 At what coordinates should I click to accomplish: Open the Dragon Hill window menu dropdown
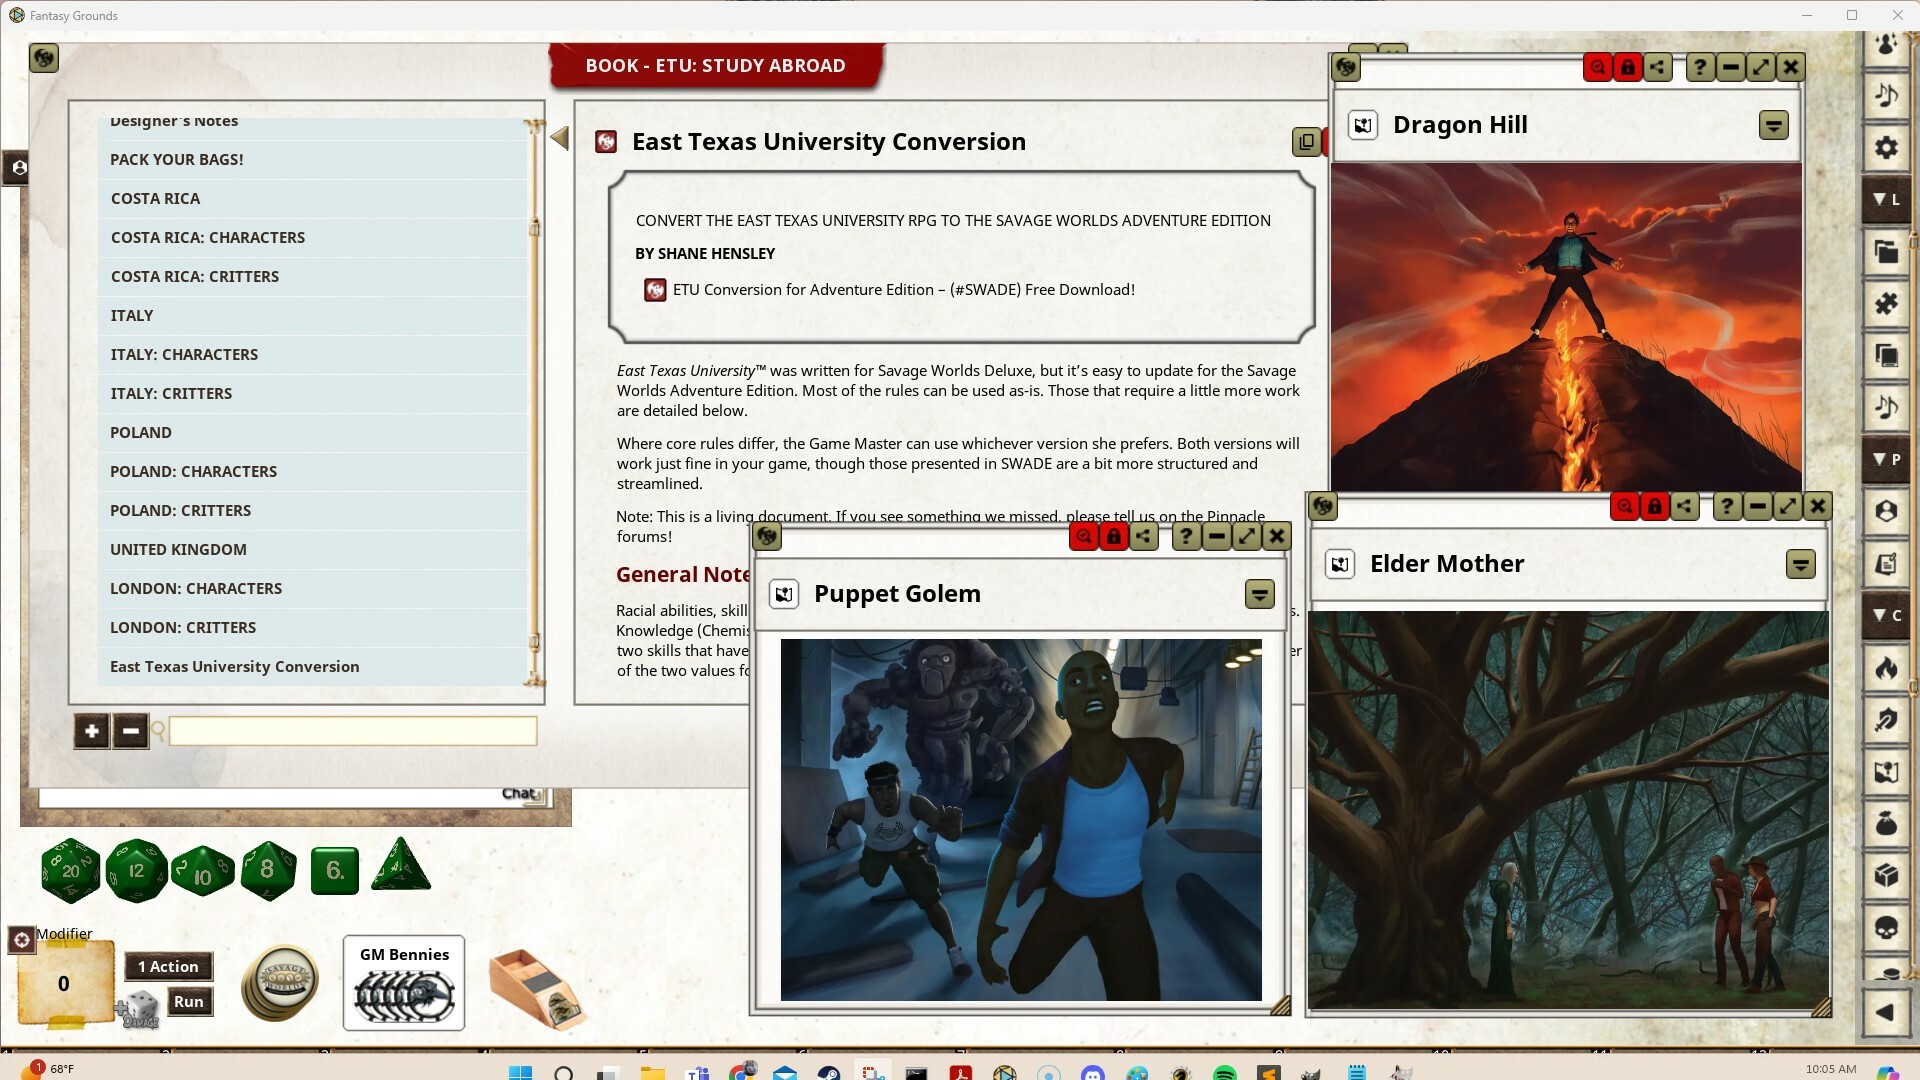[x=1773, y=125]
